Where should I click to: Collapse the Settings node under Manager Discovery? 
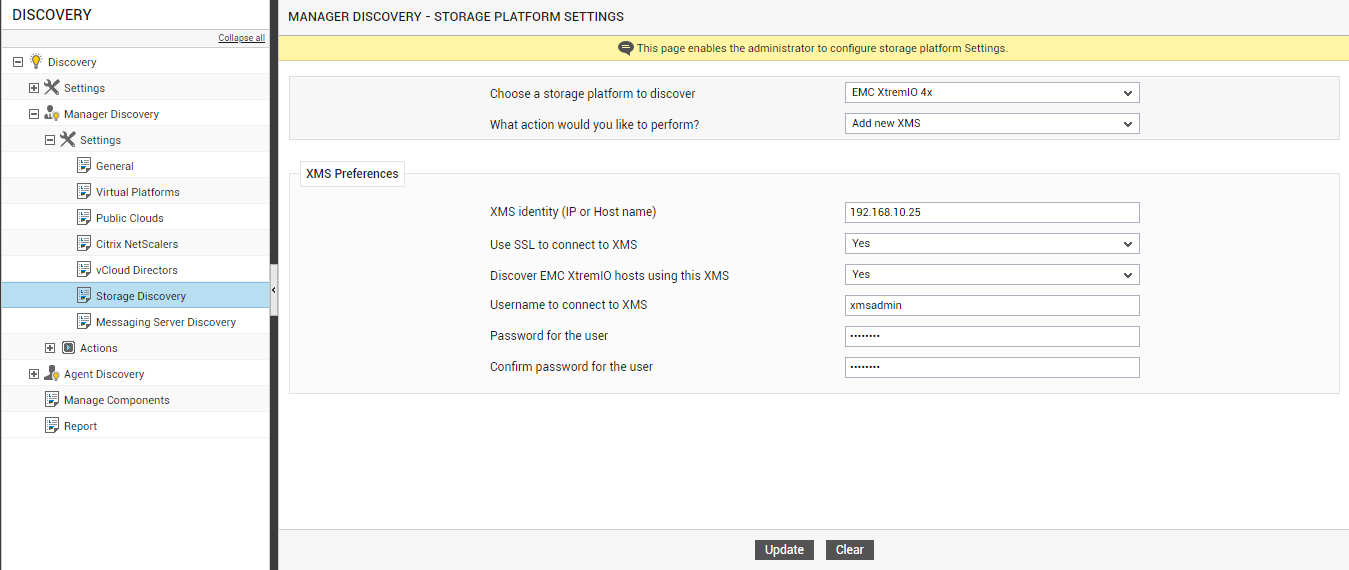(x=50, y=140)
